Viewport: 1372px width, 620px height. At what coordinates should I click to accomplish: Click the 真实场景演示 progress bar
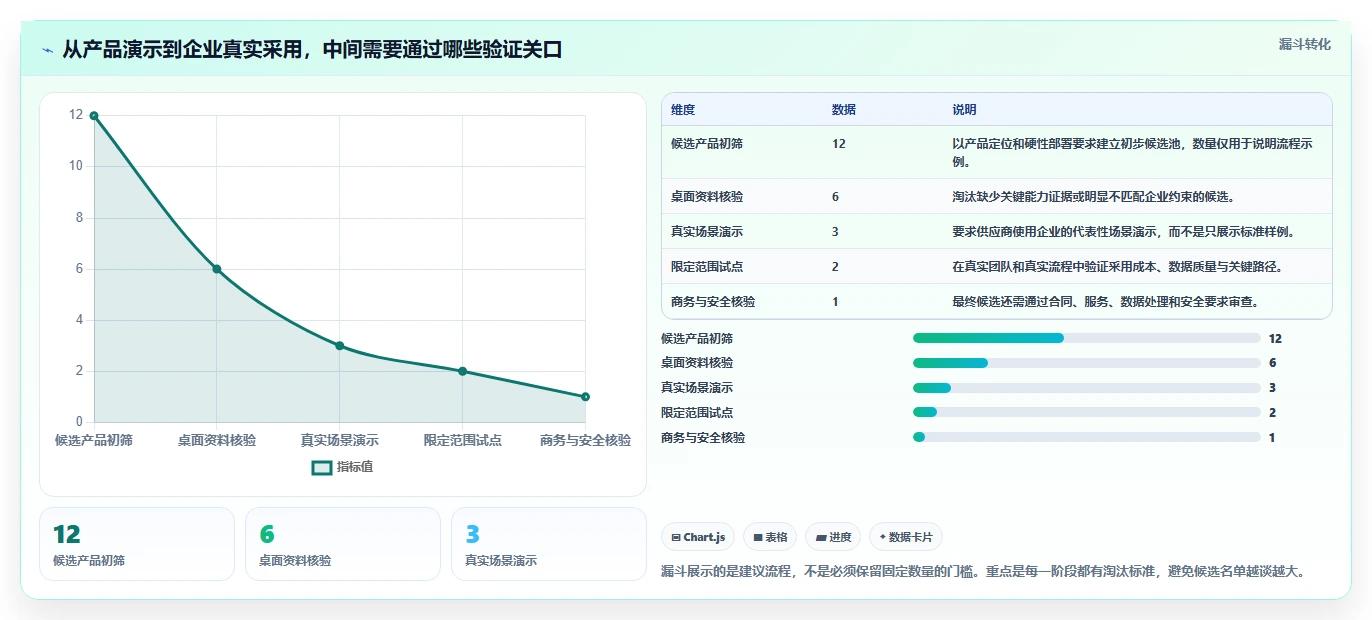pyautogui.click(x=1086, y=388)
